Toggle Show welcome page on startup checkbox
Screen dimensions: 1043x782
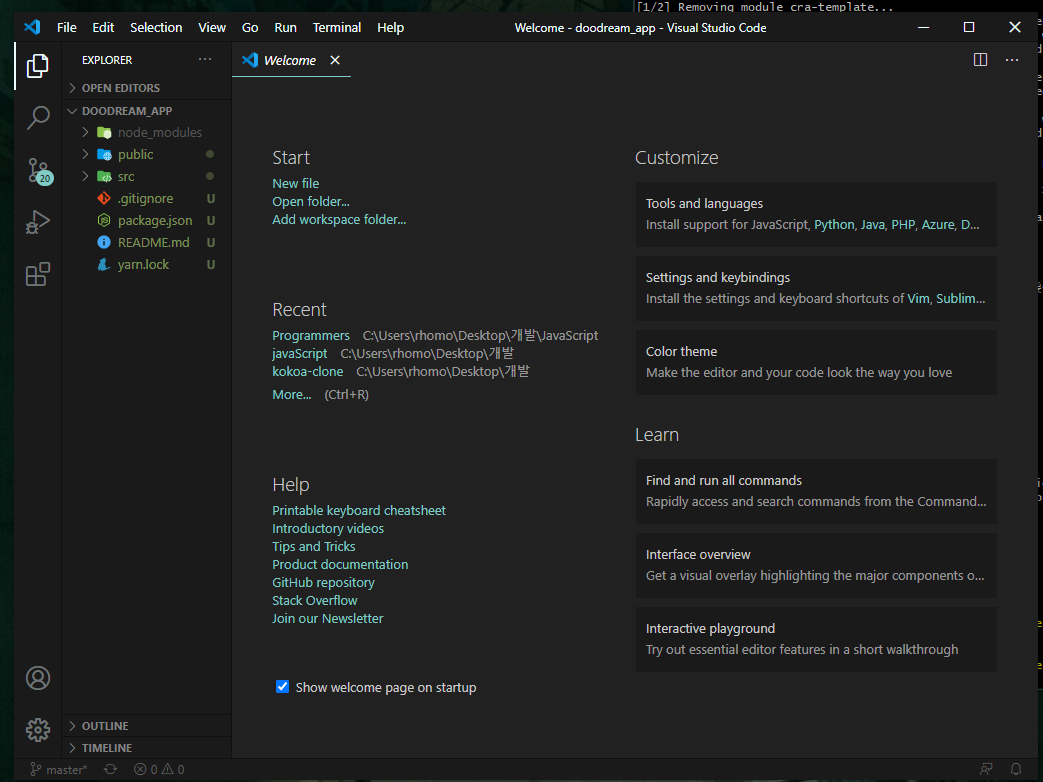pyautogui.click(x=283, y=687)
